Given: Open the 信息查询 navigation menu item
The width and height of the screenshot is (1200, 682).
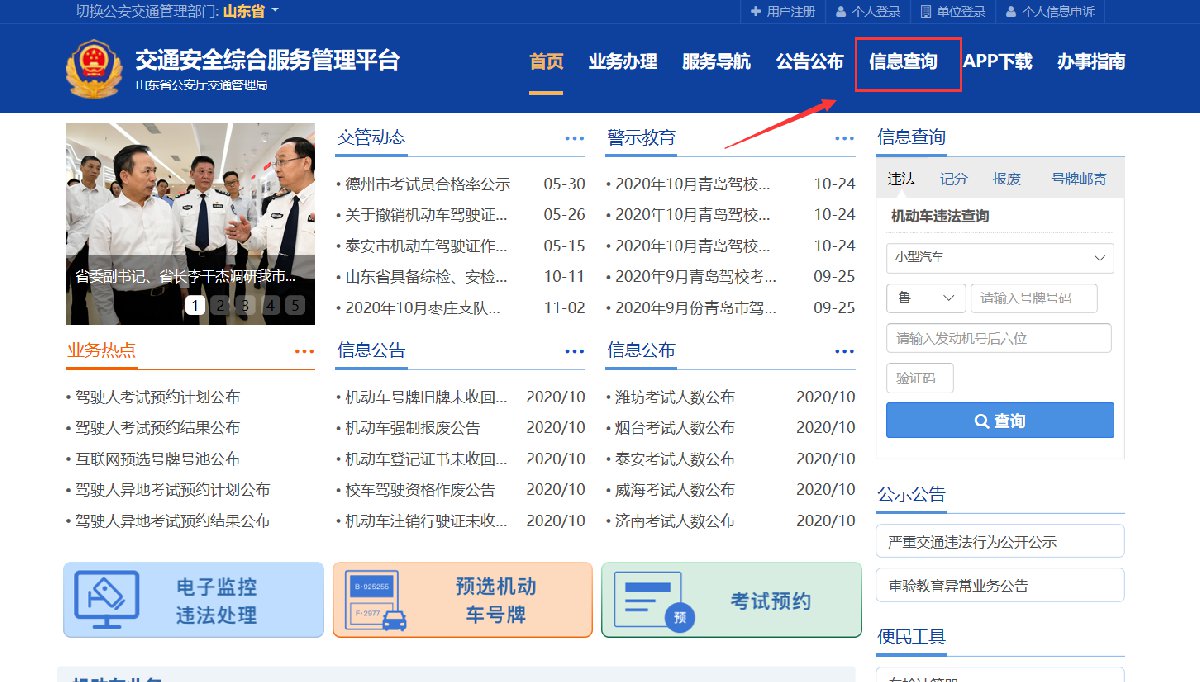Looking at the screenshot, I should pyautogui.click(x=904, y=62).
